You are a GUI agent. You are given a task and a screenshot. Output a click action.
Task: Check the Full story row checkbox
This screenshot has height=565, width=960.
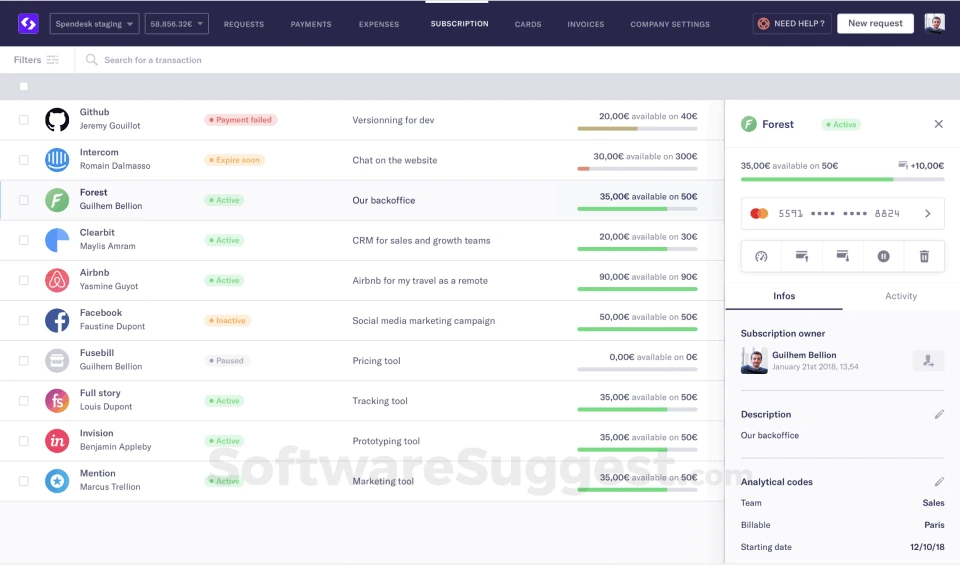[24, 401]
